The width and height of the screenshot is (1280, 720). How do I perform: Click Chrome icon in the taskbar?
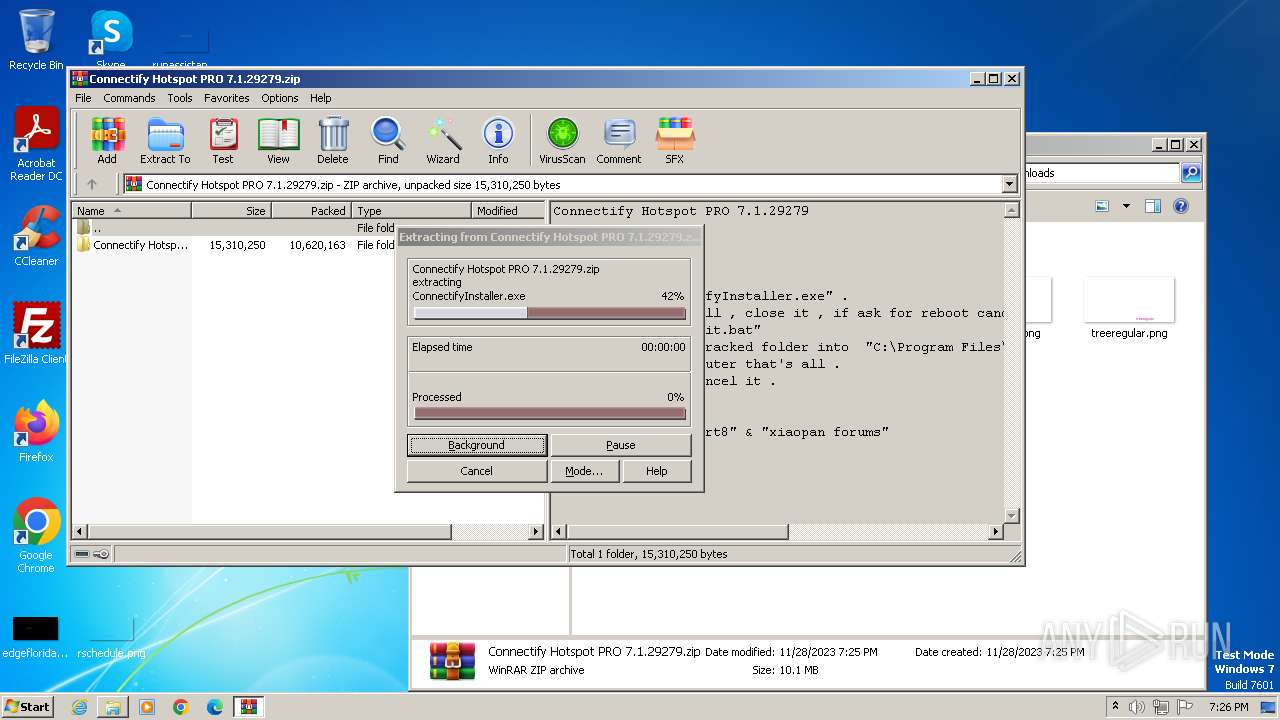click(181, 707)
